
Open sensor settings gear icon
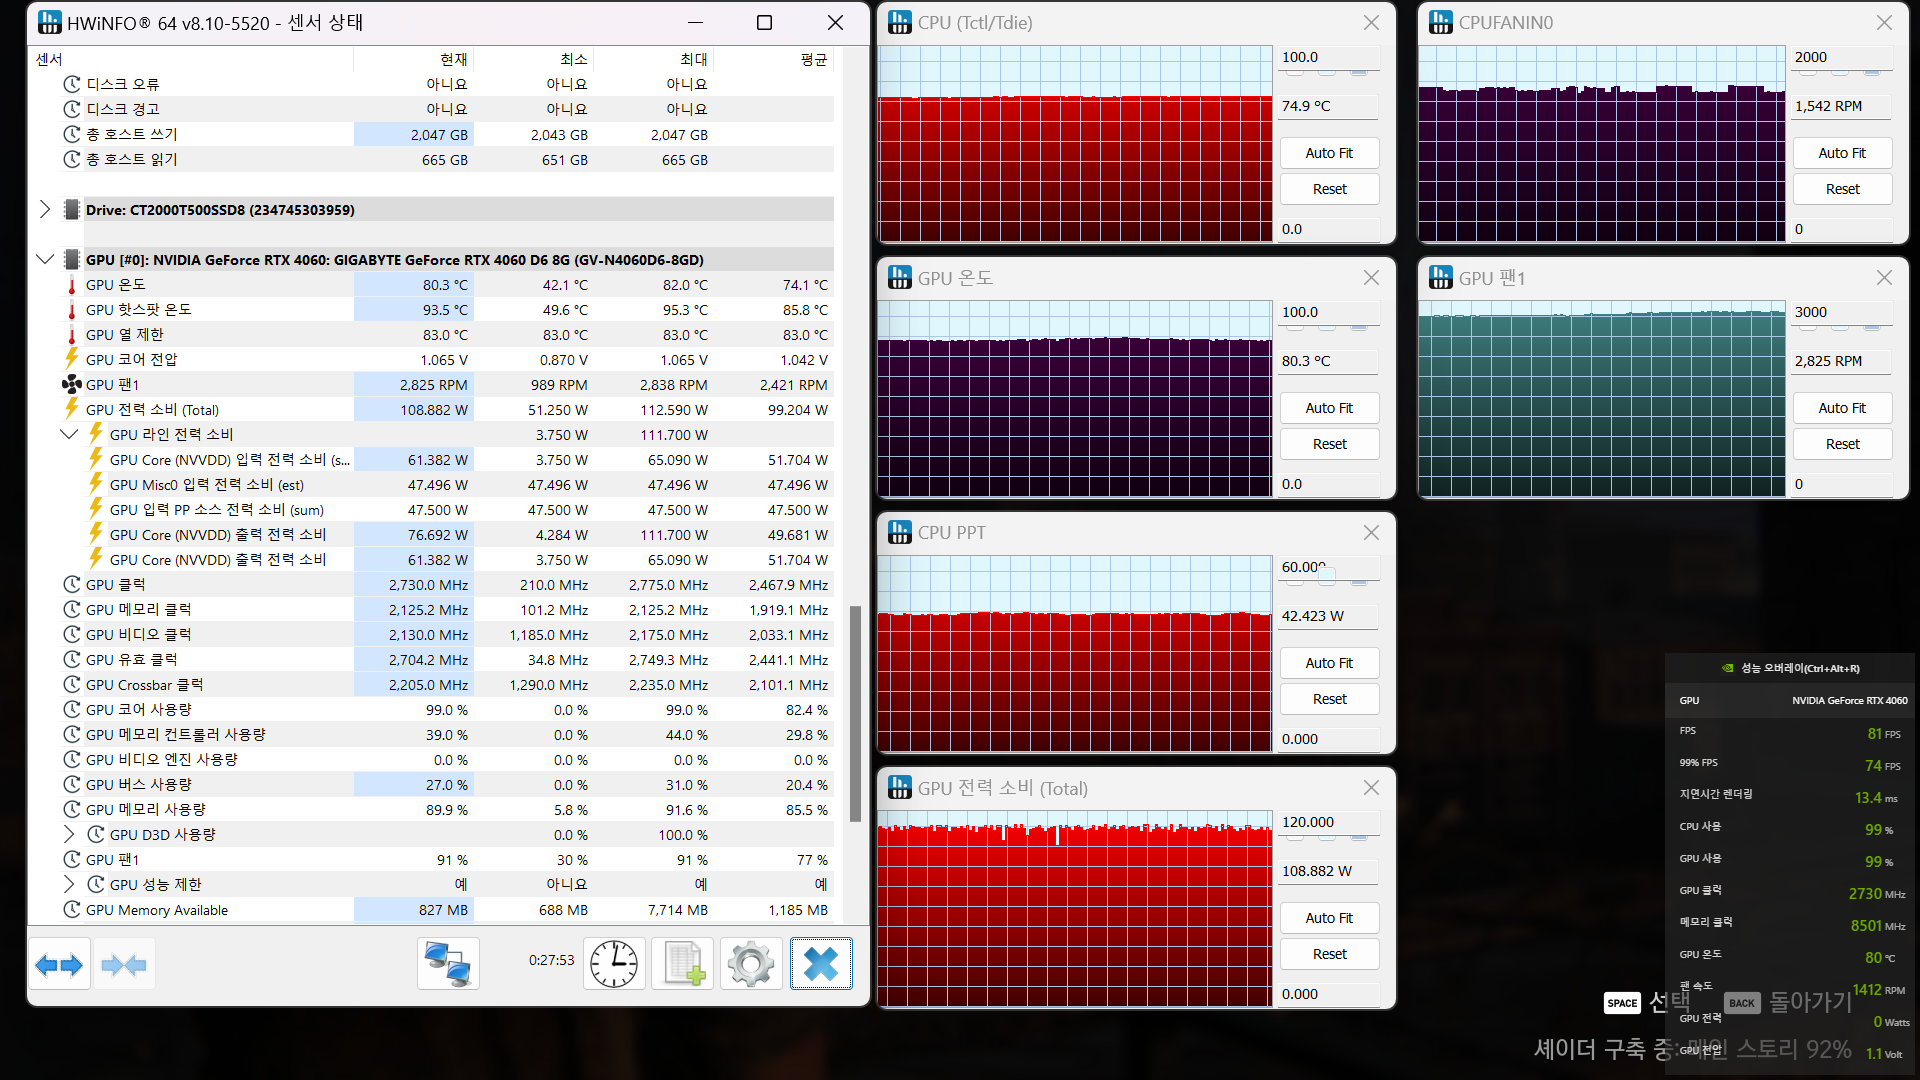(x=751, y=965)
